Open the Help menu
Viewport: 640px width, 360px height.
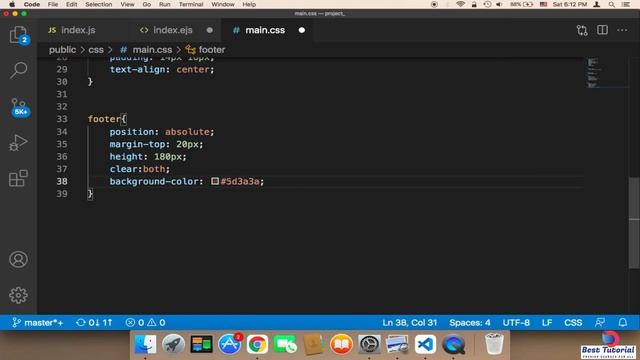click(249, 4)
